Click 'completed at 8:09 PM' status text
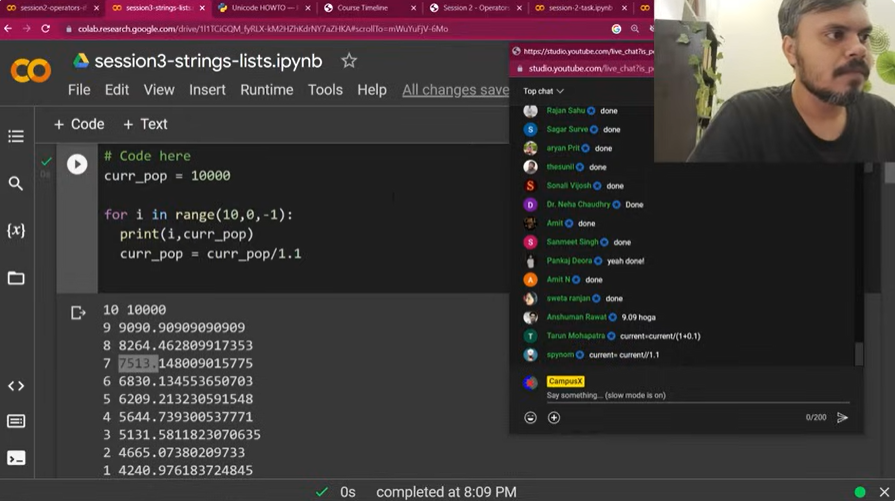Screen dimensions: 895x501 [x=446, y=492]
